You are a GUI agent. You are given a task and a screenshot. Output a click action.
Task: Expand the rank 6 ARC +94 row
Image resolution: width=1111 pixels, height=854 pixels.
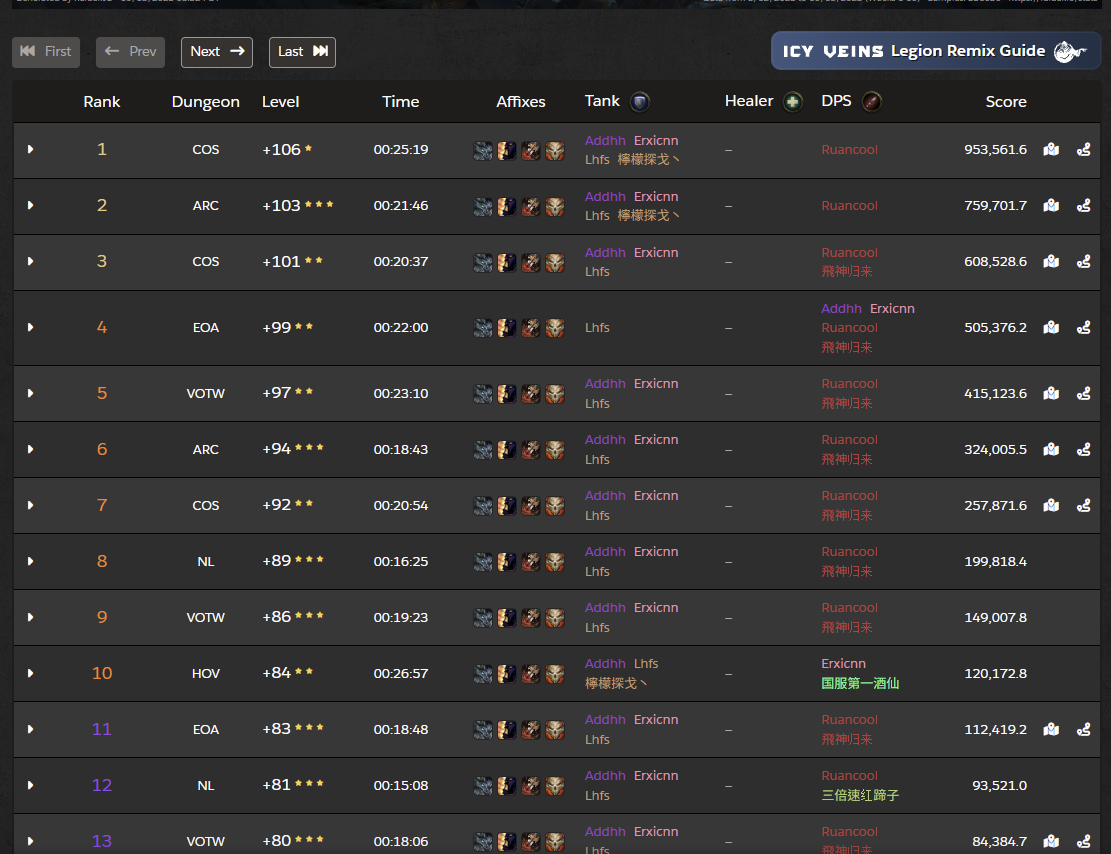(30, 449)
